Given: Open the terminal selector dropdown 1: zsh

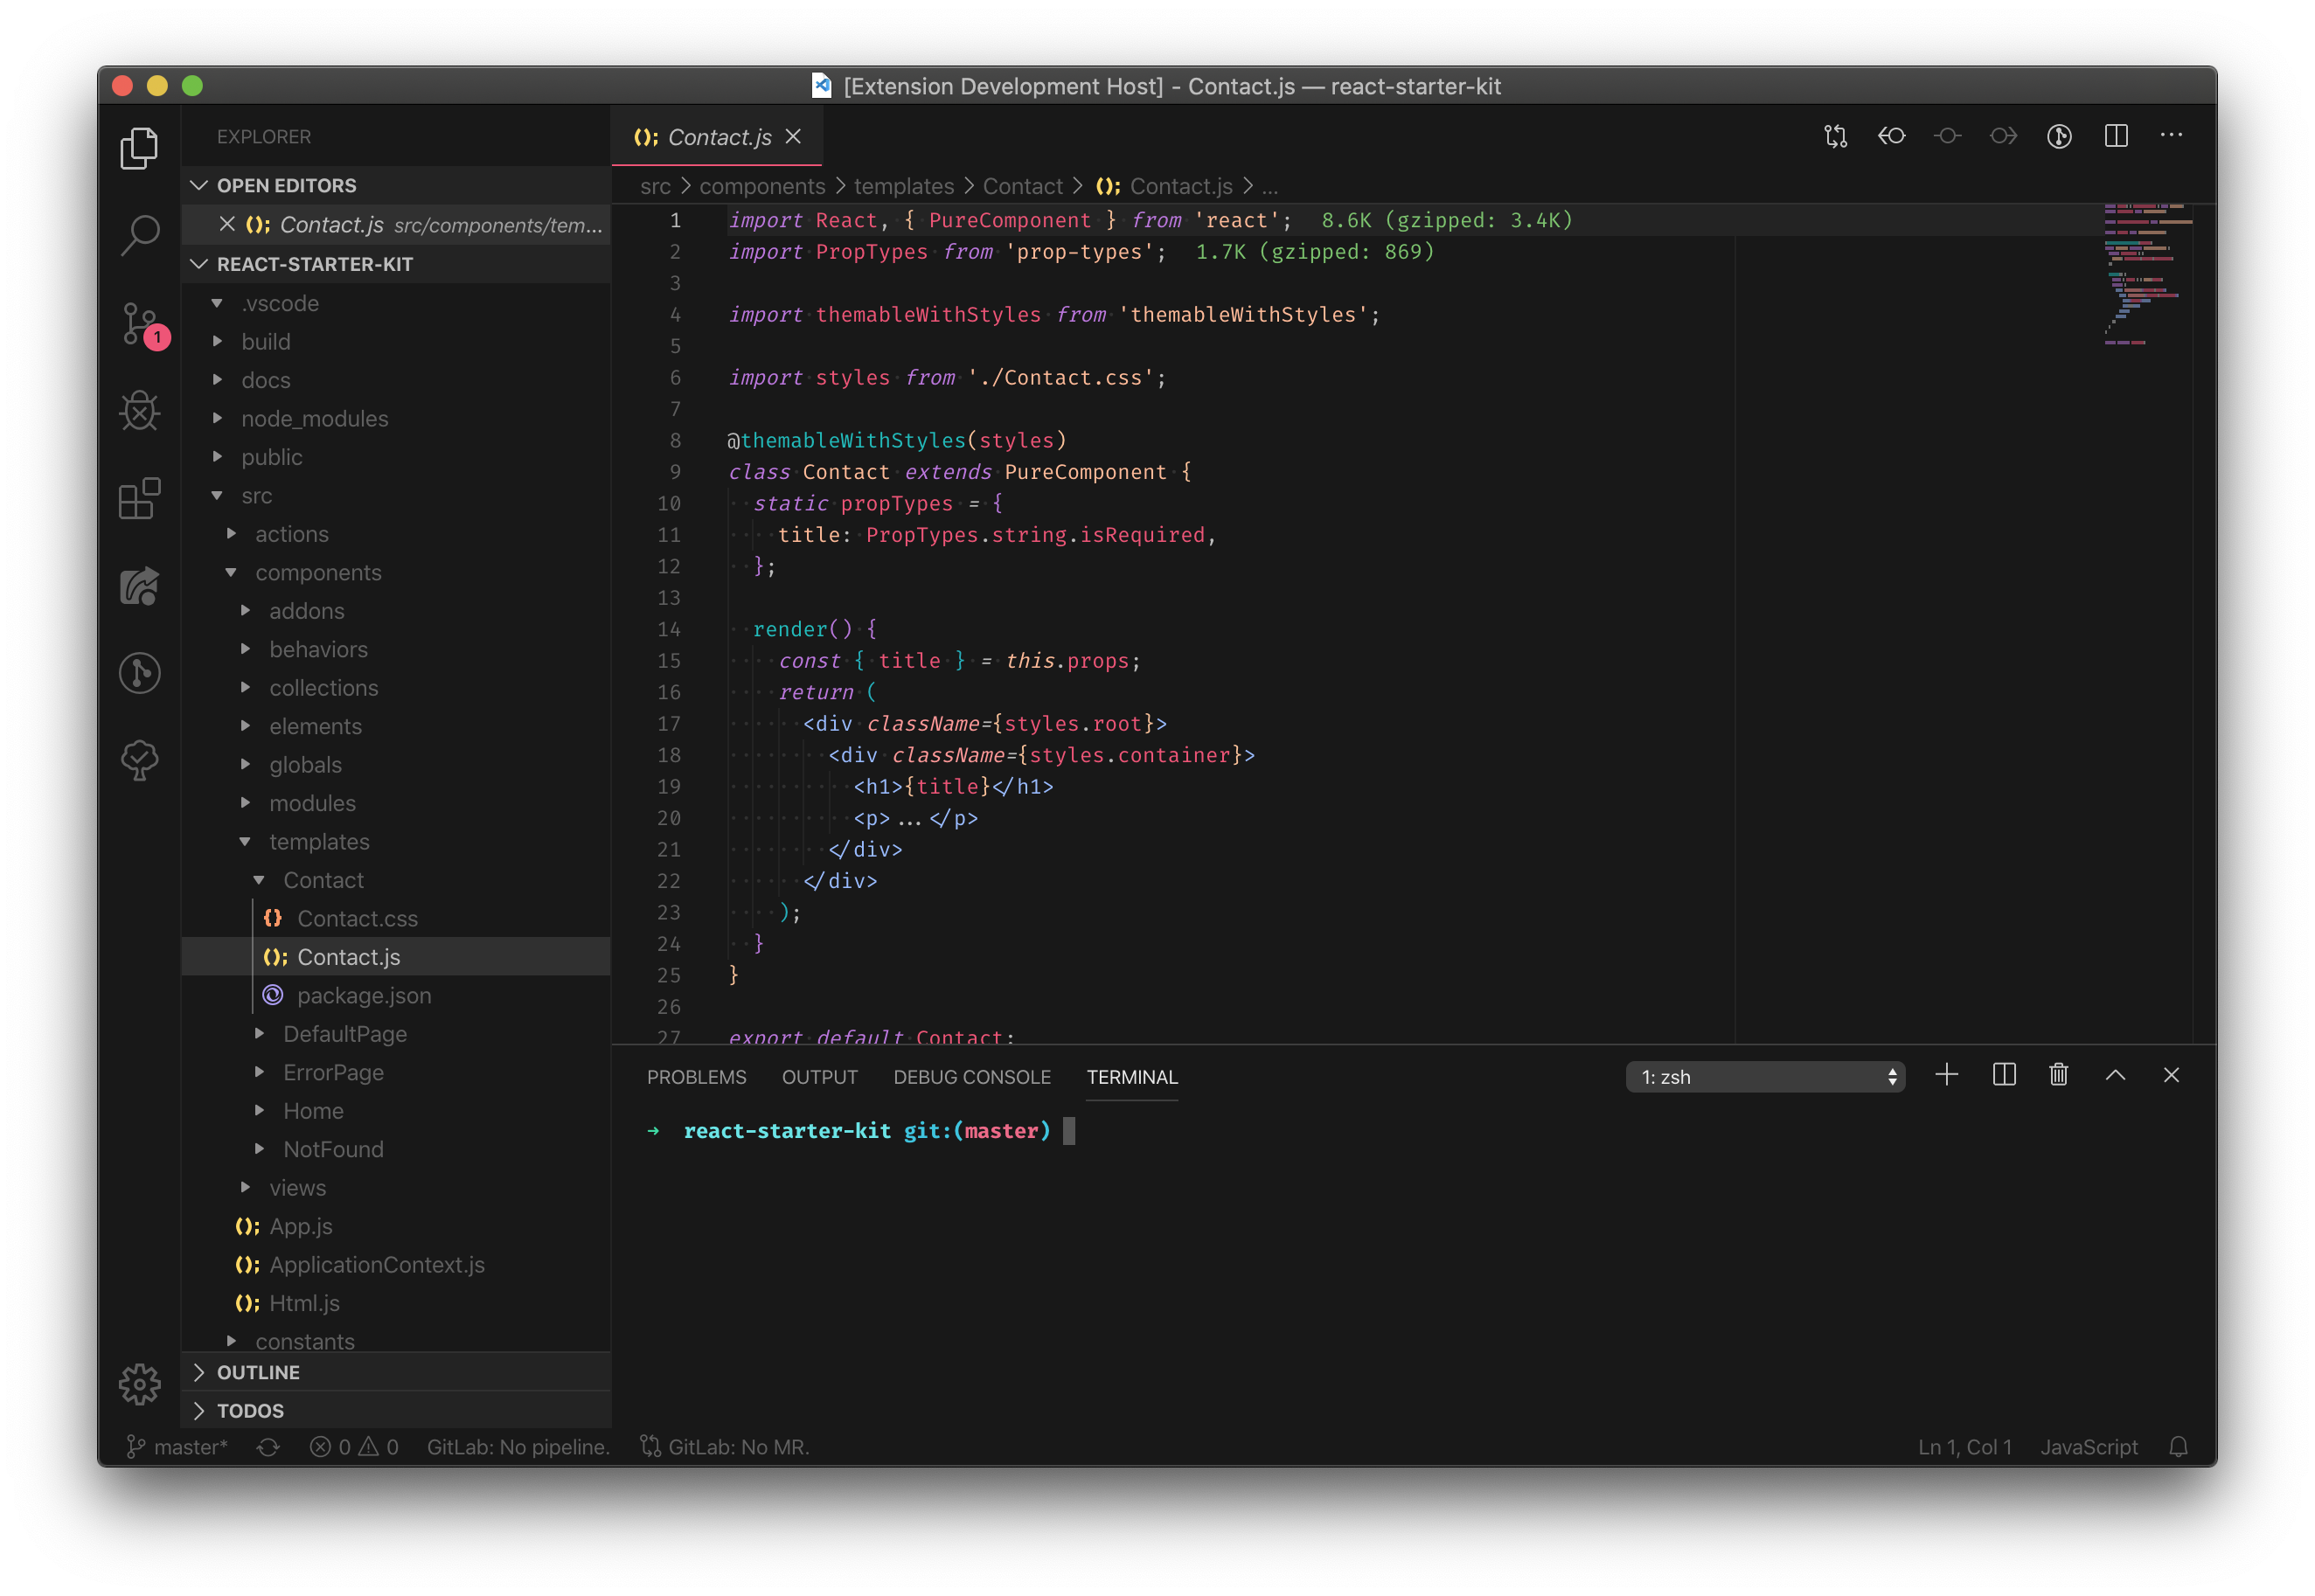Looking at the screenshot, I should click(x=1765, y=1077).
